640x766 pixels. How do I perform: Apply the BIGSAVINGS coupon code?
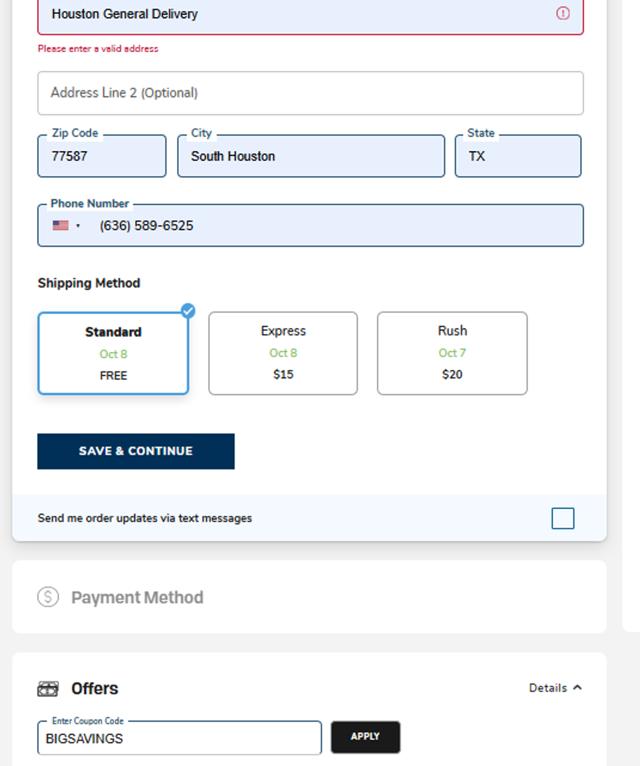(x=365, y=737)
